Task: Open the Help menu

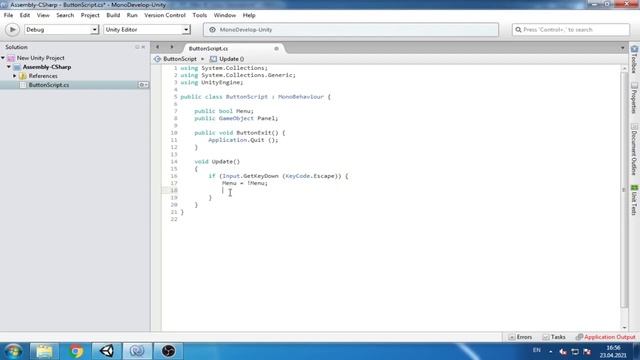Action: pos(249,15)
